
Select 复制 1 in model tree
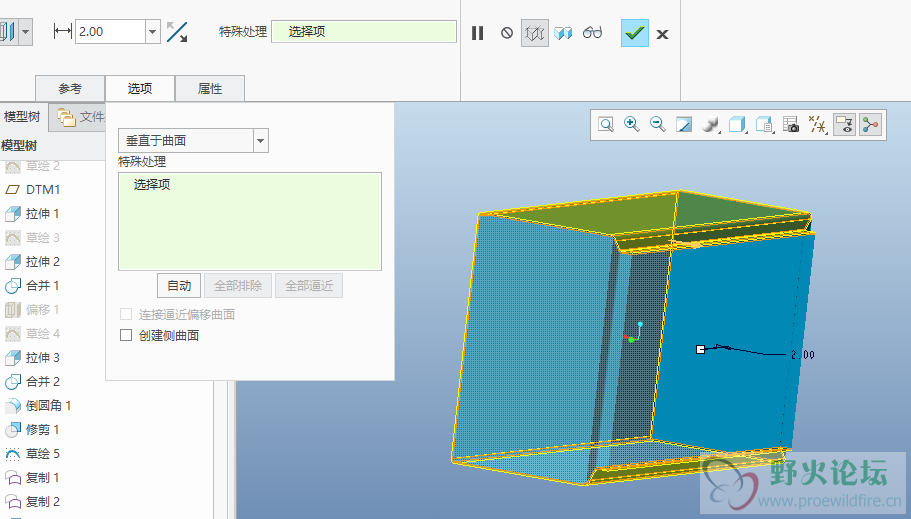click(33, 478)
